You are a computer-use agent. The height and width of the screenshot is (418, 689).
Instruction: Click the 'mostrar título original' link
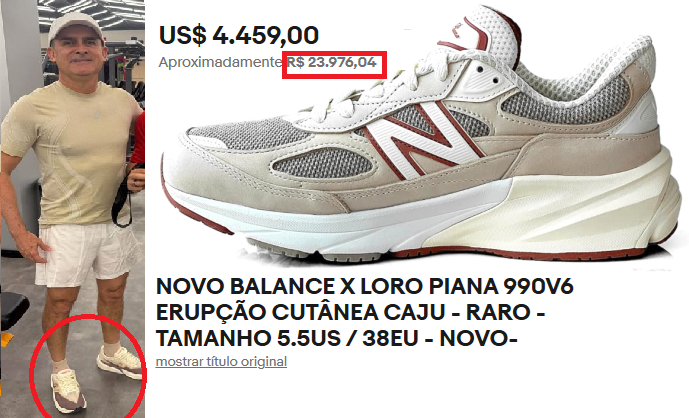click(x=221, y=362)
